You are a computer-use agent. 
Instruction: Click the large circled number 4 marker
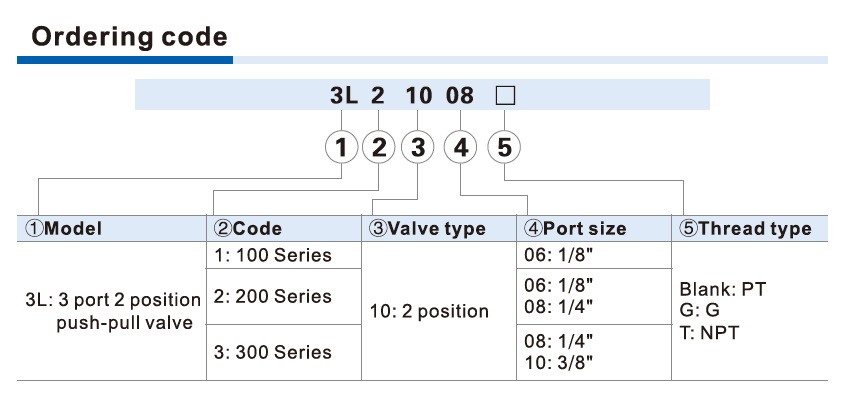(460, 148)
